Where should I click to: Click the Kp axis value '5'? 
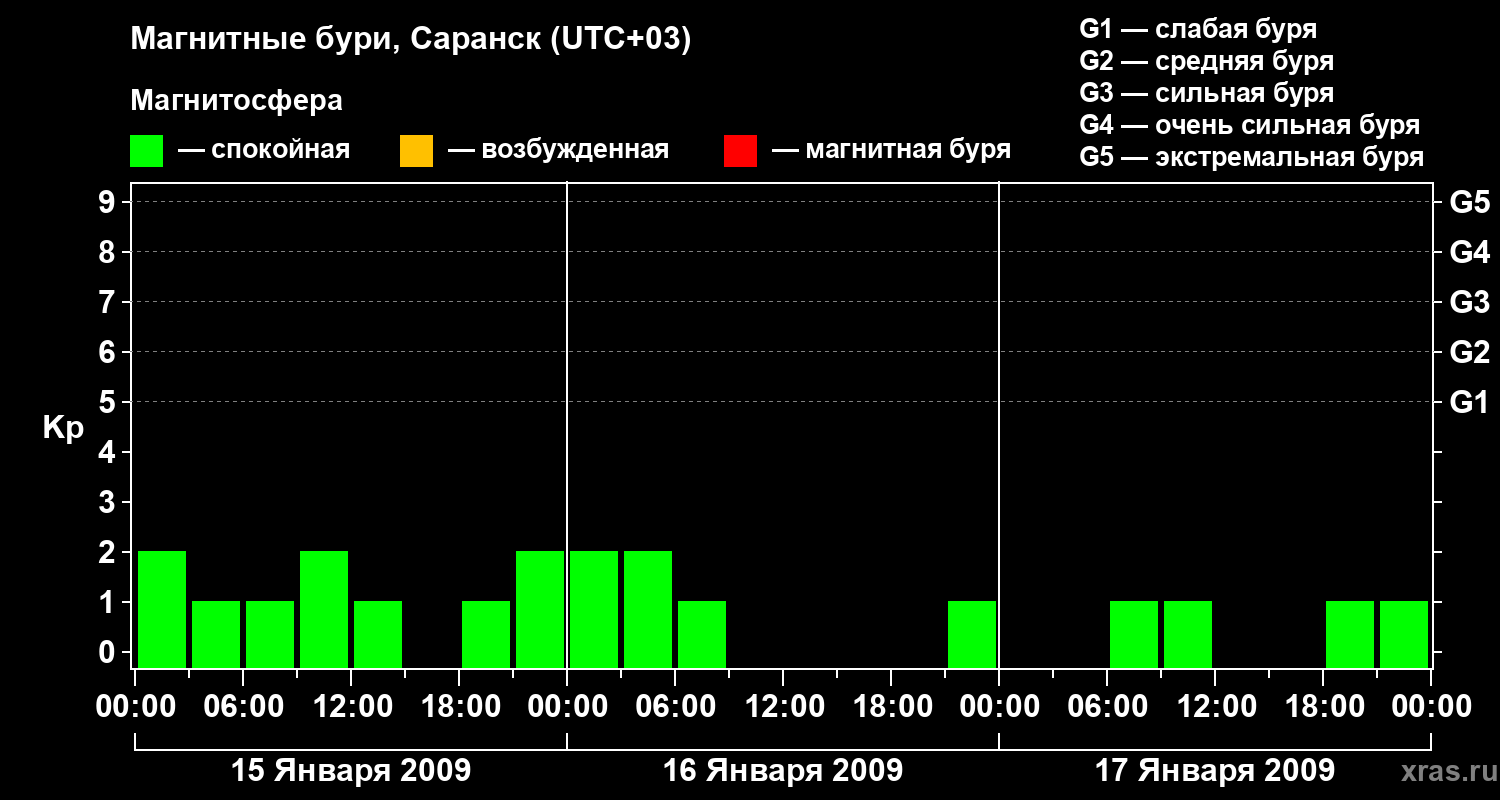pyautogui.click(x=109, y=402)
